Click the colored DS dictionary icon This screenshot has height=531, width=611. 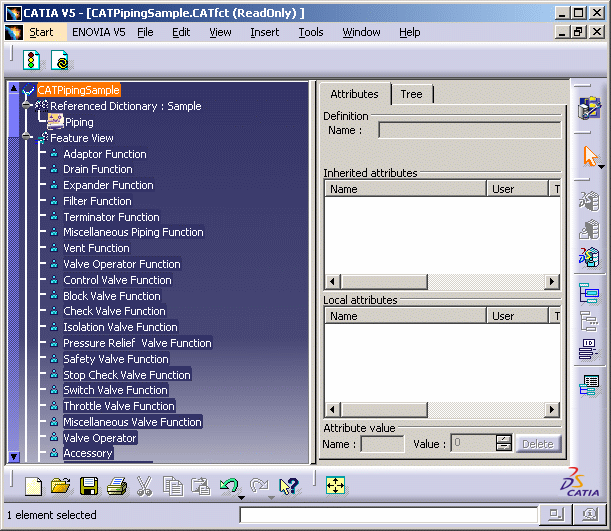click(x=589, y=257)
